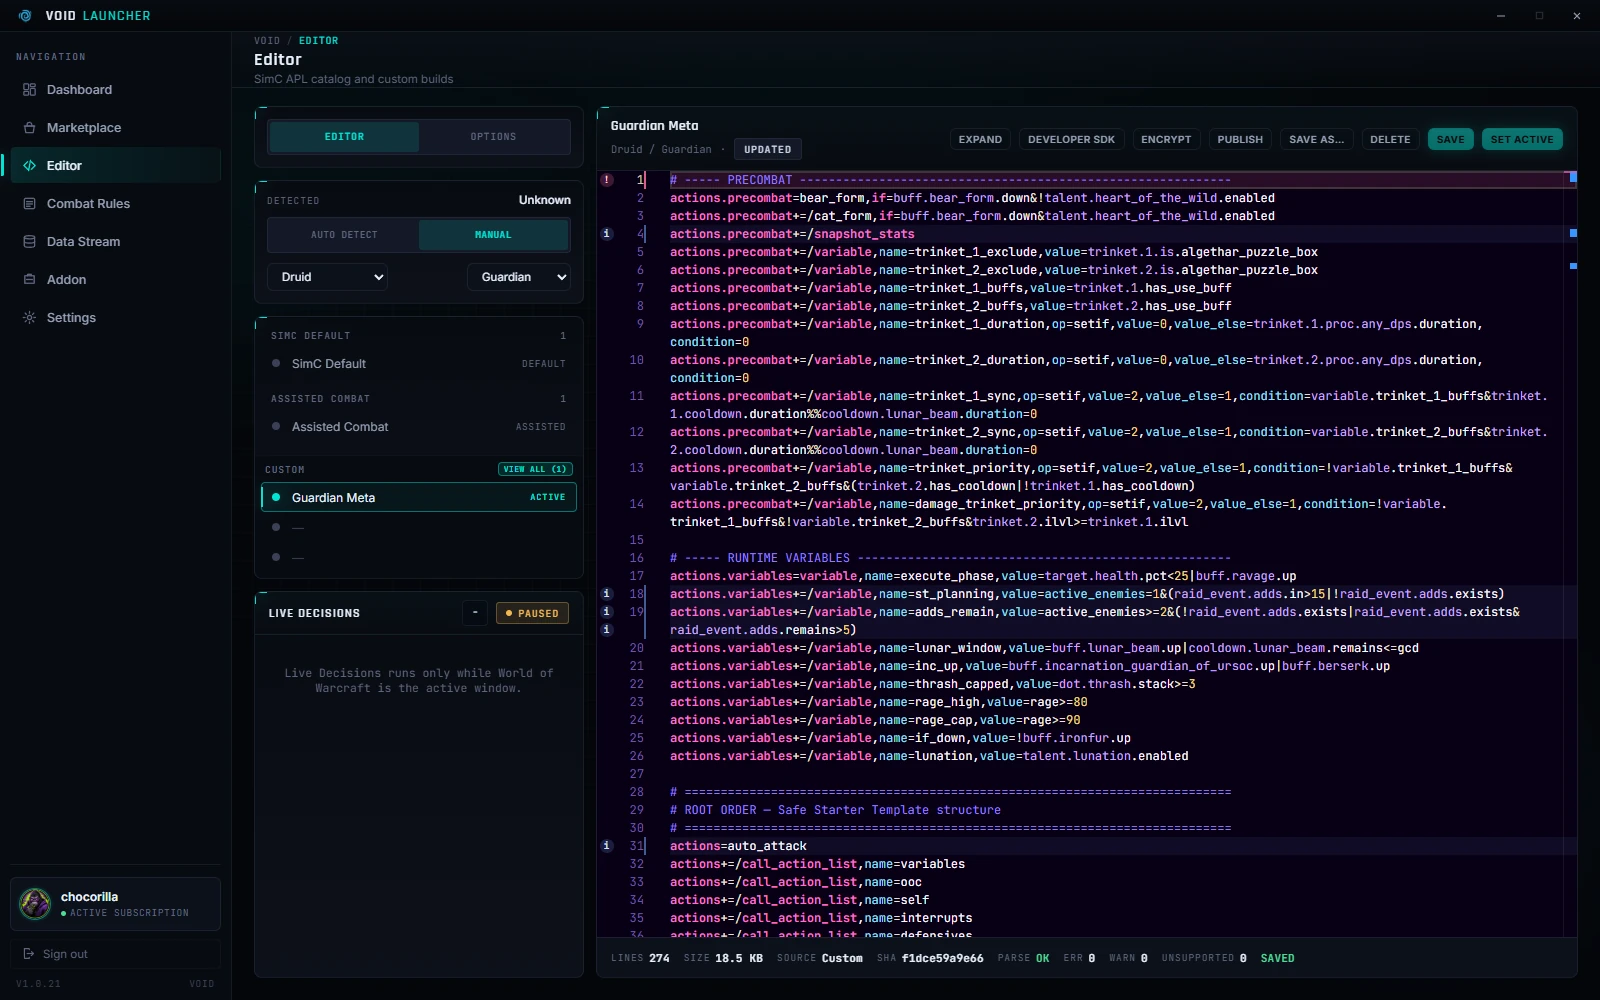Click the PRECOMBAT comment on line 1
1600x1000 pixels.
950,180
